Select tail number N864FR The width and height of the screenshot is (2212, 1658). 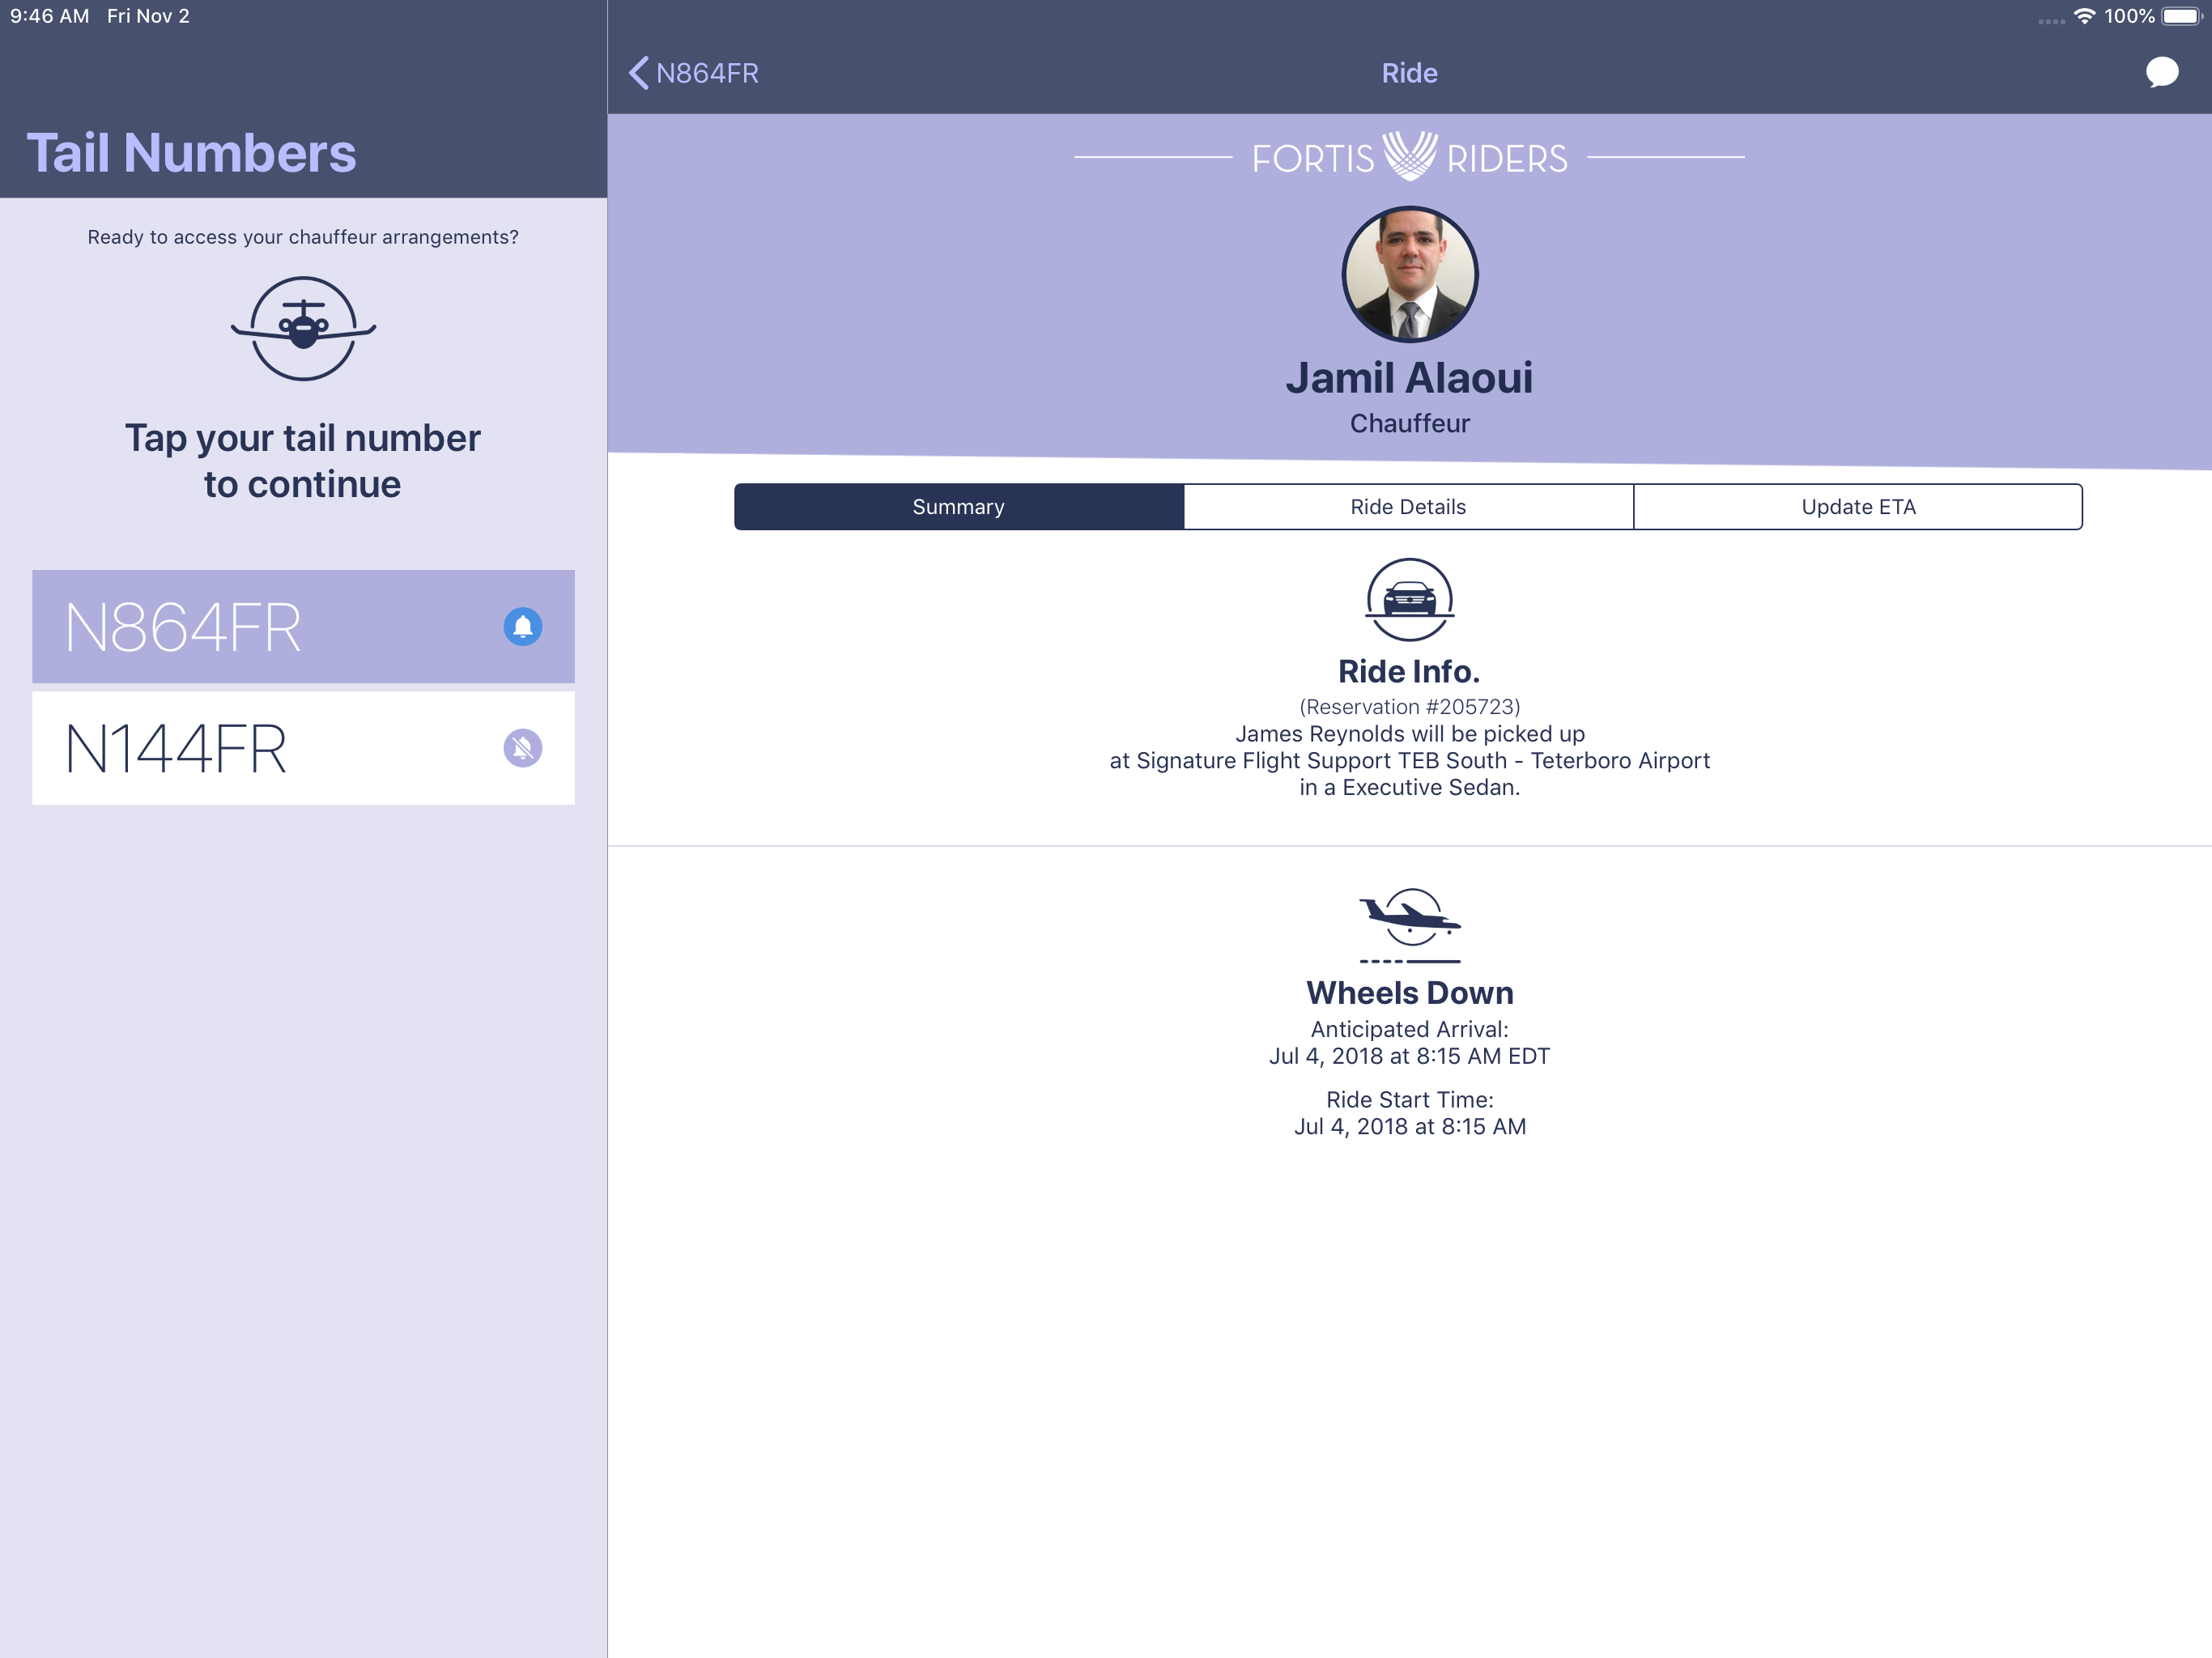[x=303, y=627]
